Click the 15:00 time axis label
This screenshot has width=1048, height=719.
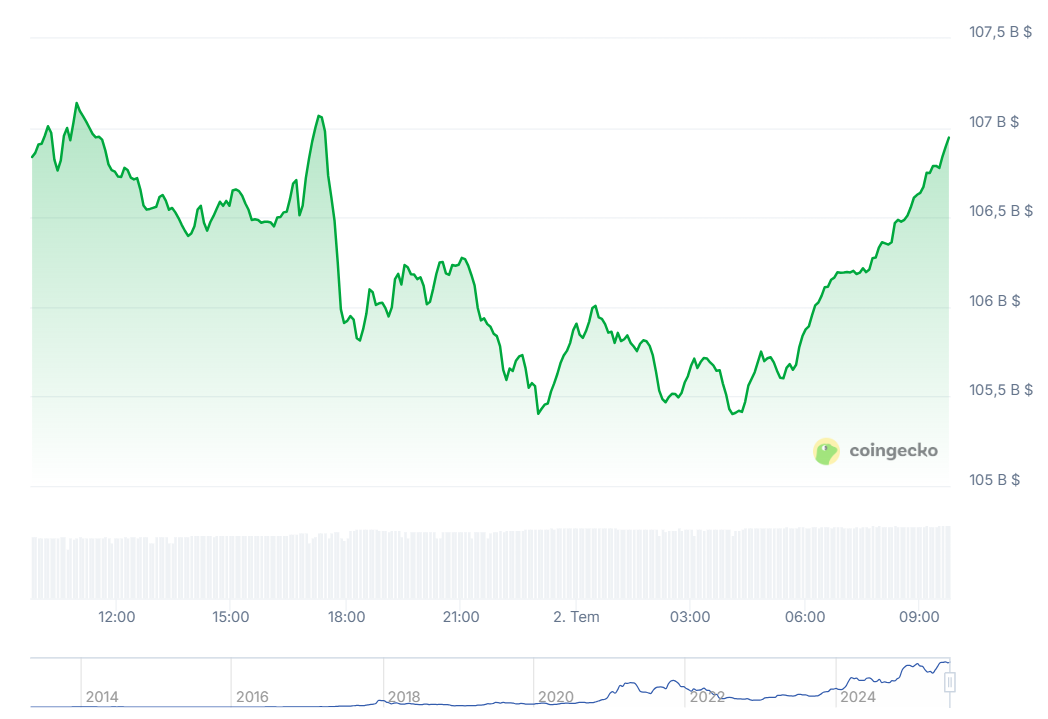(x=231, y=617)
